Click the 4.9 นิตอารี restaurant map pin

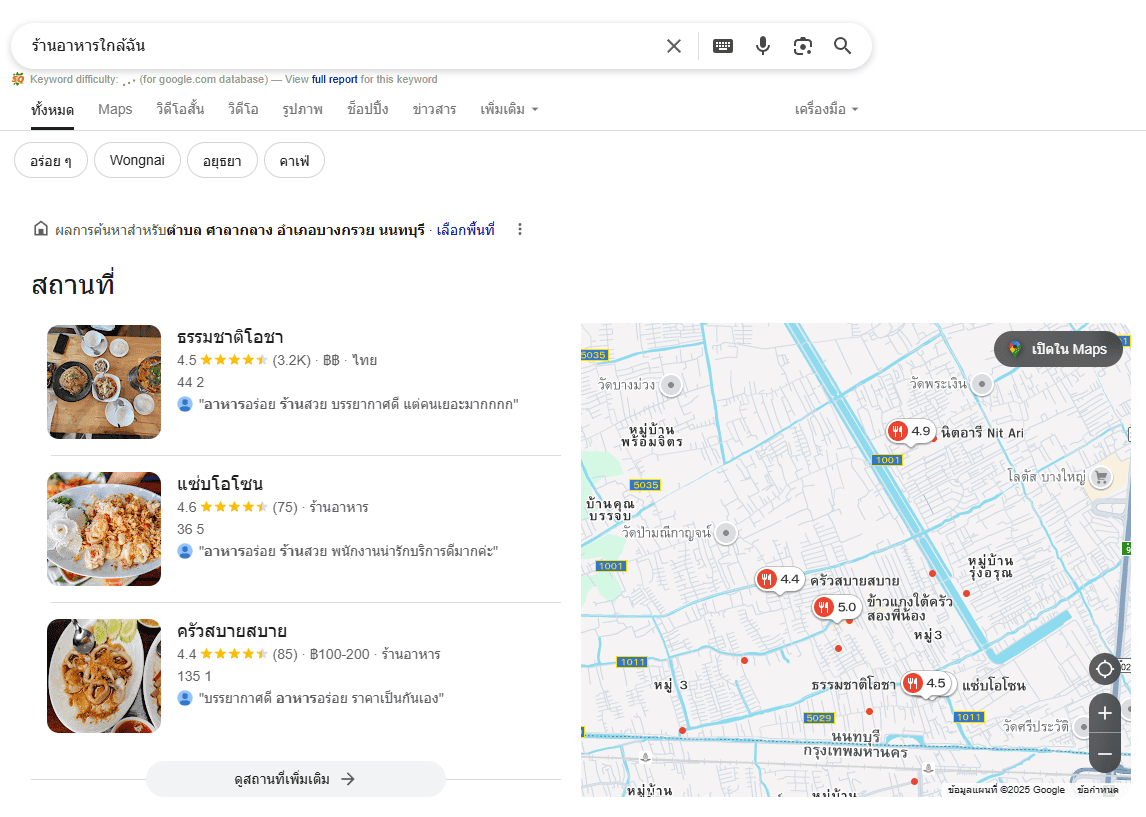point(911,432)
